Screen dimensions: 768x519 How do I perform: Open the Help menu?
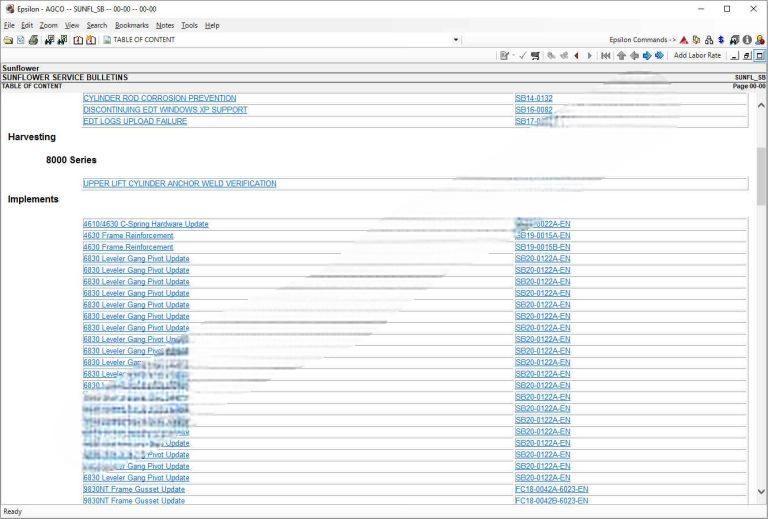[212, 25]
